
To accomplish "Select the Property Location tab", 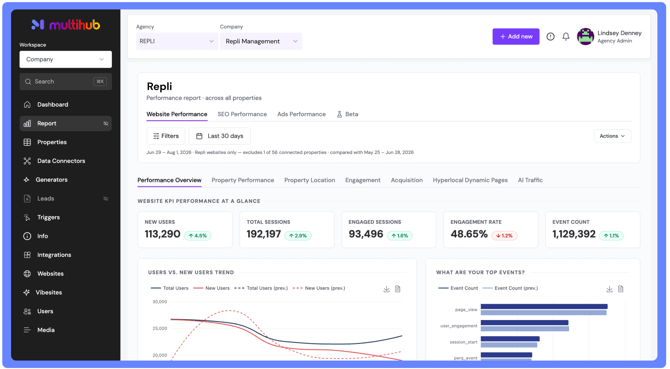I will click(x=309, y=180).
